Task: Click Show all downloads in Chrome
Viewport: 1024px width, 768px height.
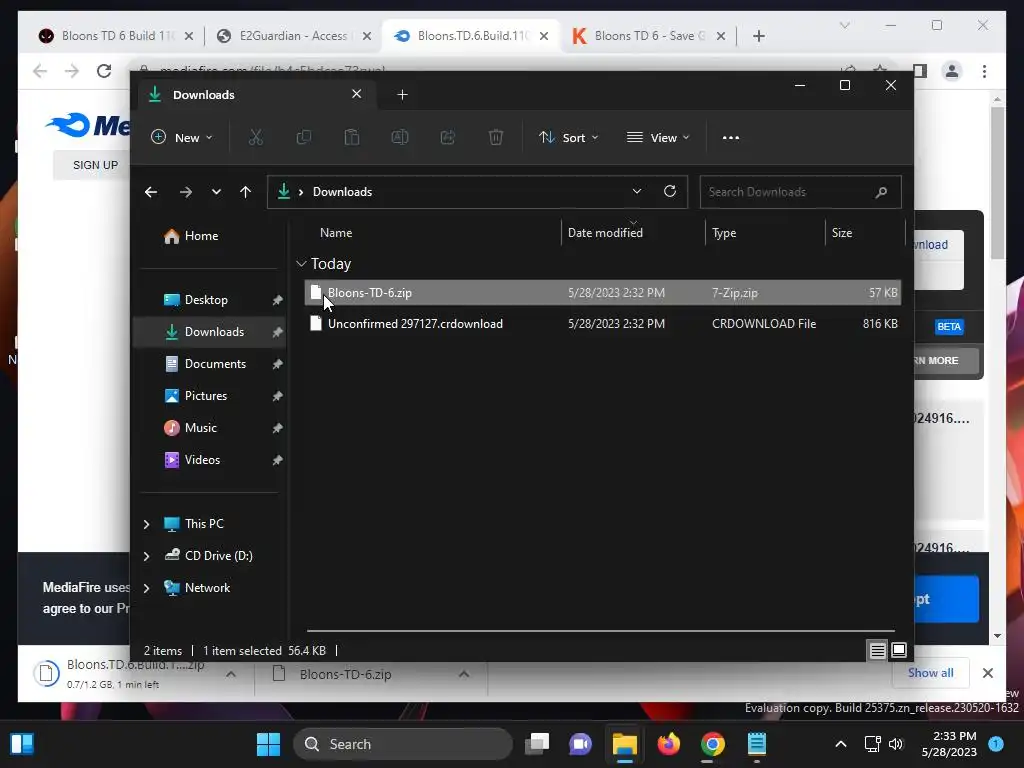Action: point(931,673)
